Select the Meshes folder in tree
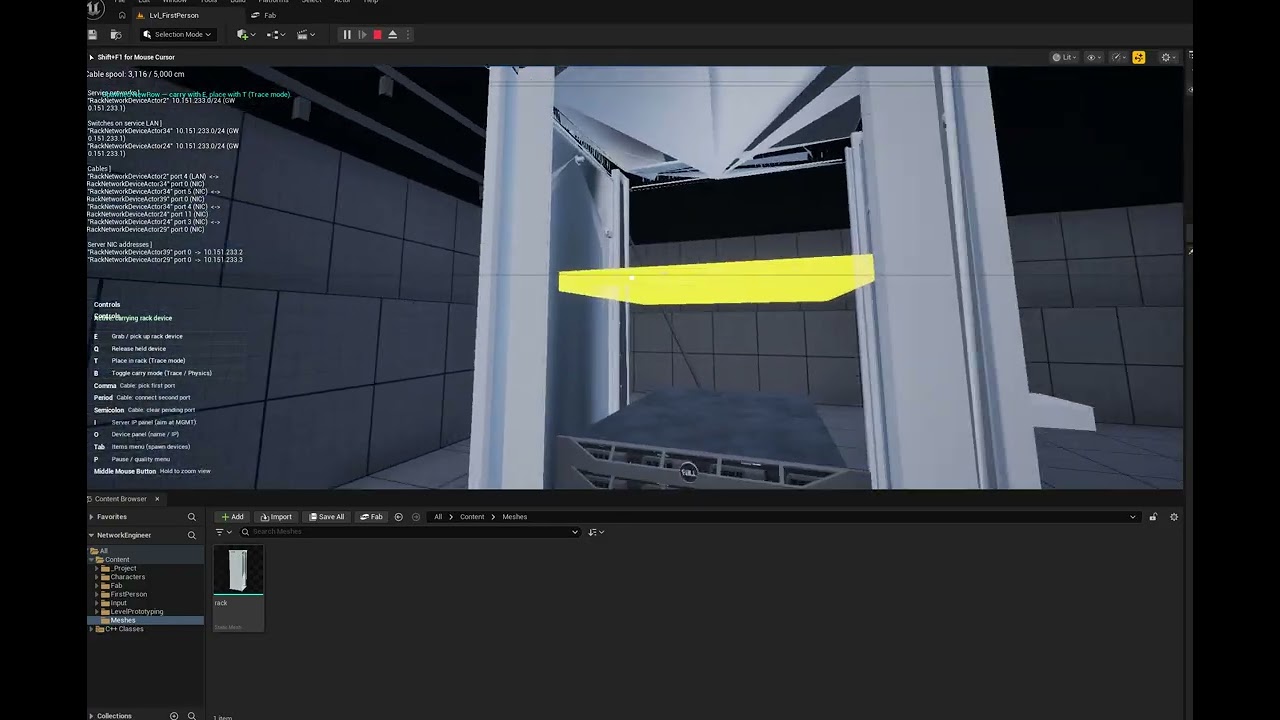 pyautogui.click(x=123, y=620)
